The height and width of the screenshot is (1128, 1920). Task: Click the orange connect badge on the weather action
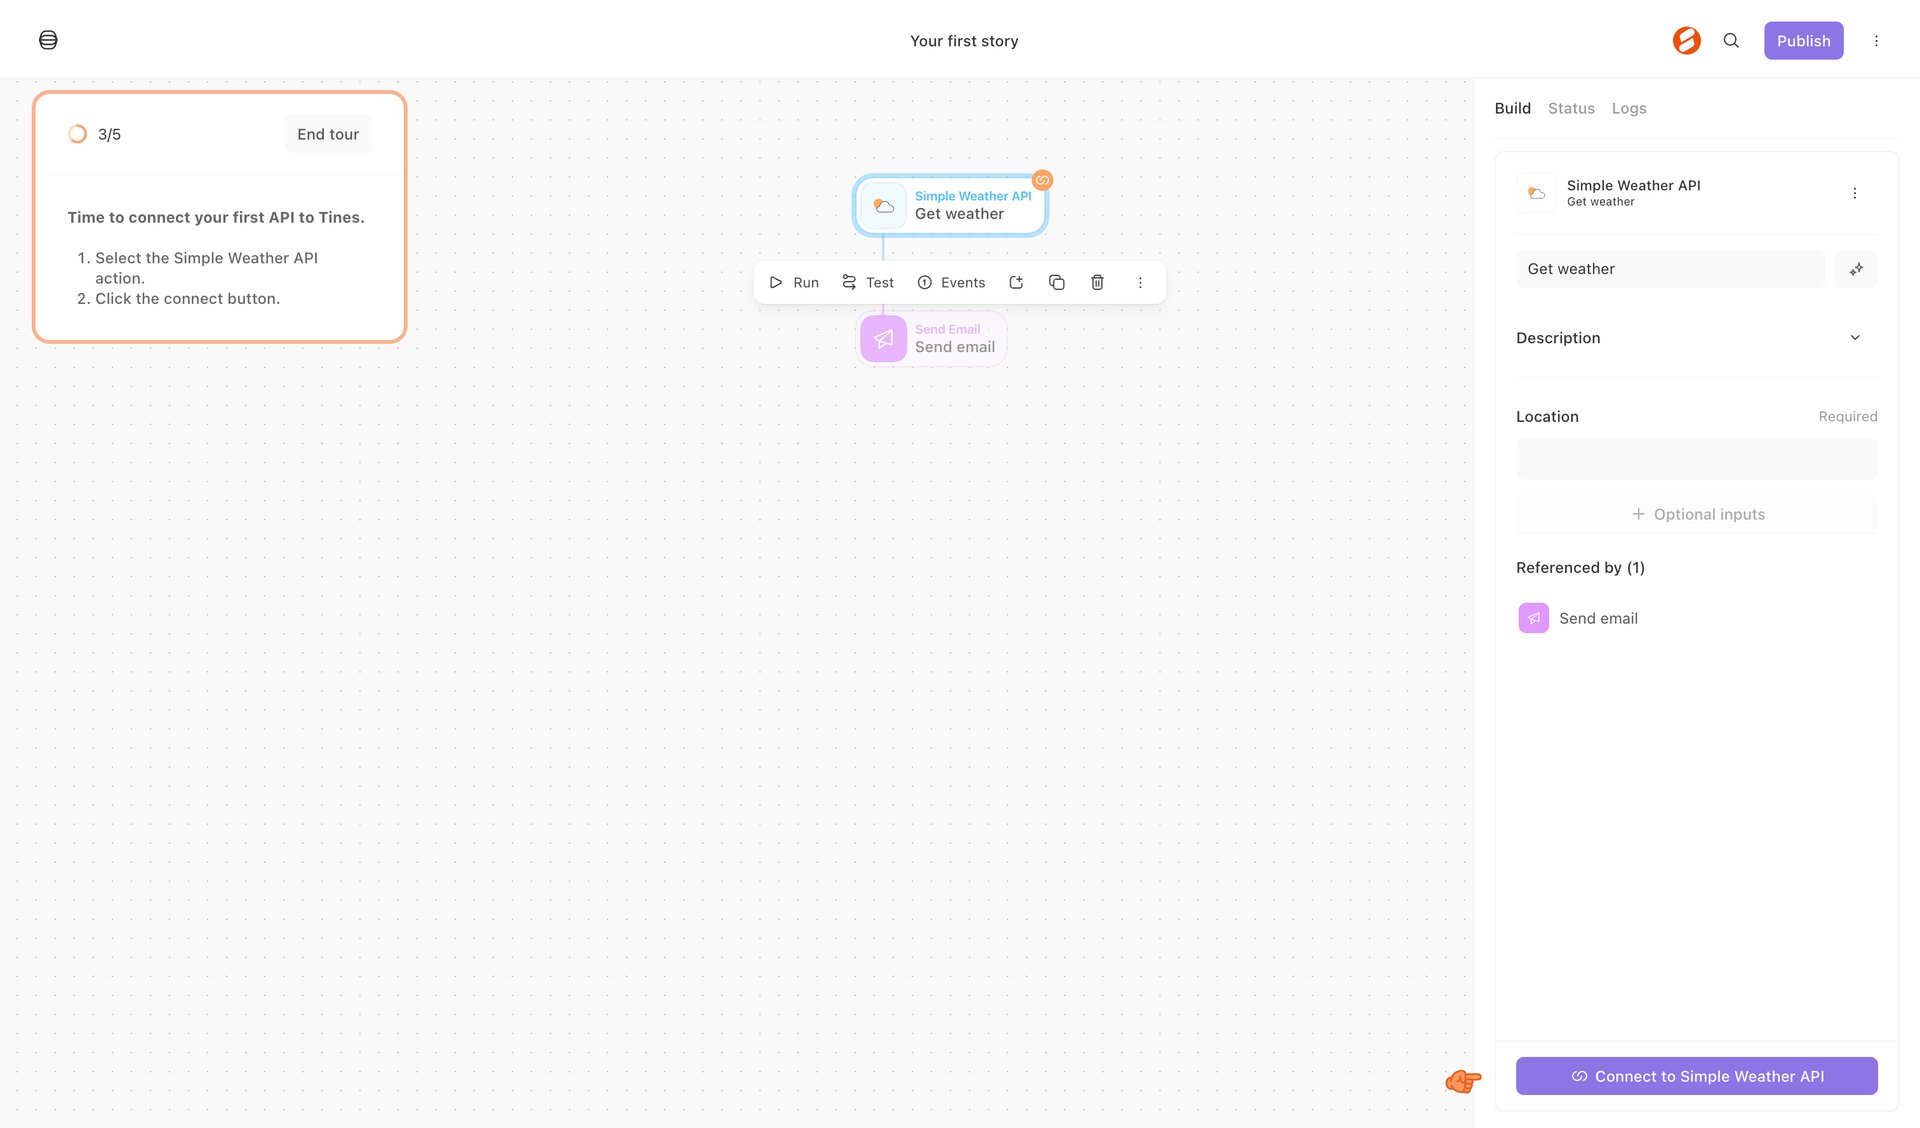click(x=1042, y=181)
